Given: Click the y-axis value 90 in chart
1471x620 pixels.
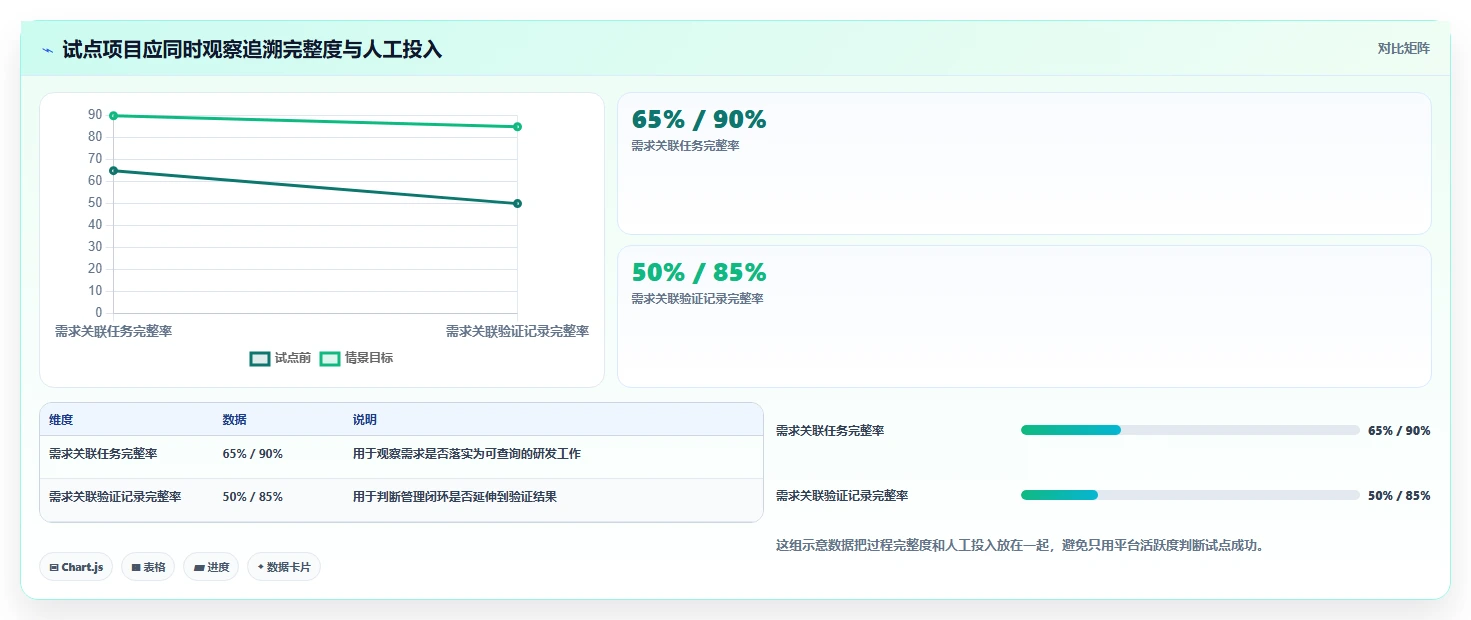Looking at the screenshot, I should pos(95,114).
